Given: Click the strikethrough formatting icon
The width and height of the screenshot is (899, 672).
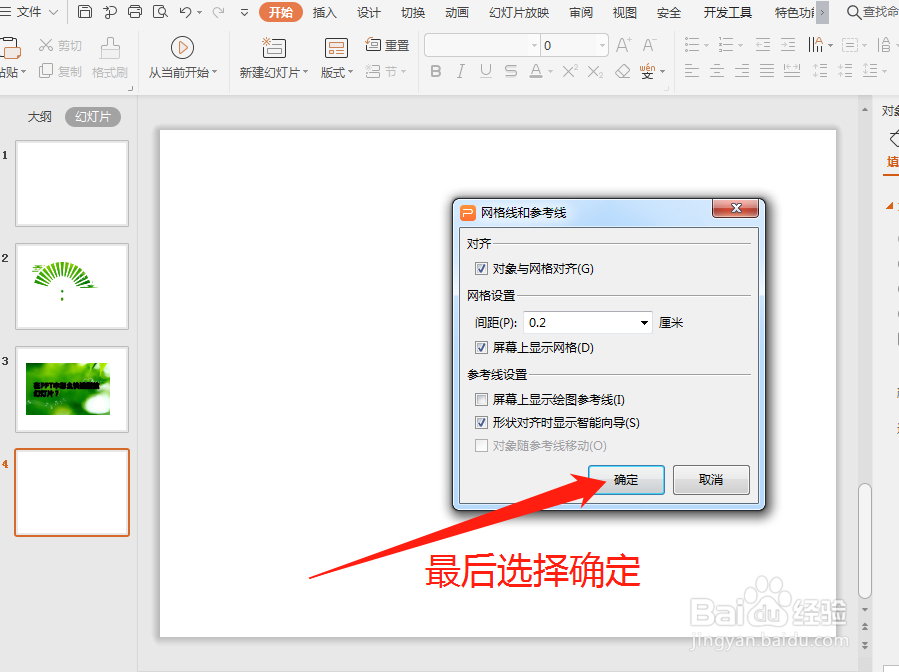Looking at the screenshot, I should tap(510, 71).
